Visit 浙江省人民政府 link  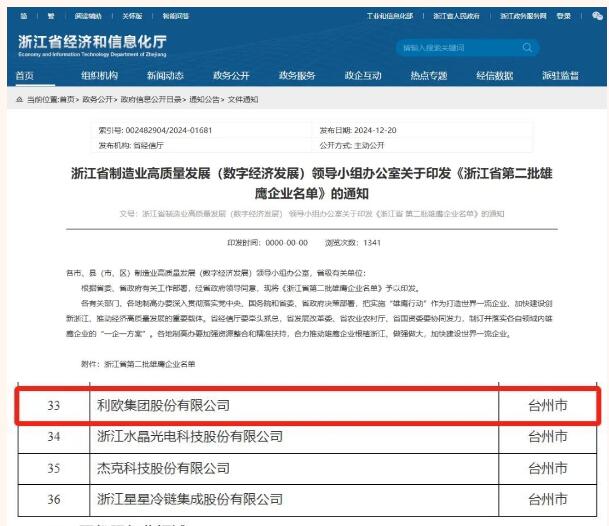tap(456, 16)
